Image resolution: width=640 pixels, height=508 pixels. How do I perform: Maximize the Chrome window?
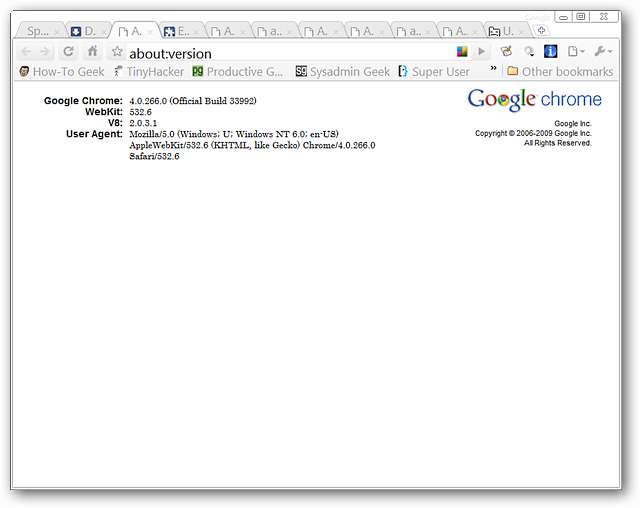[581, 17]
